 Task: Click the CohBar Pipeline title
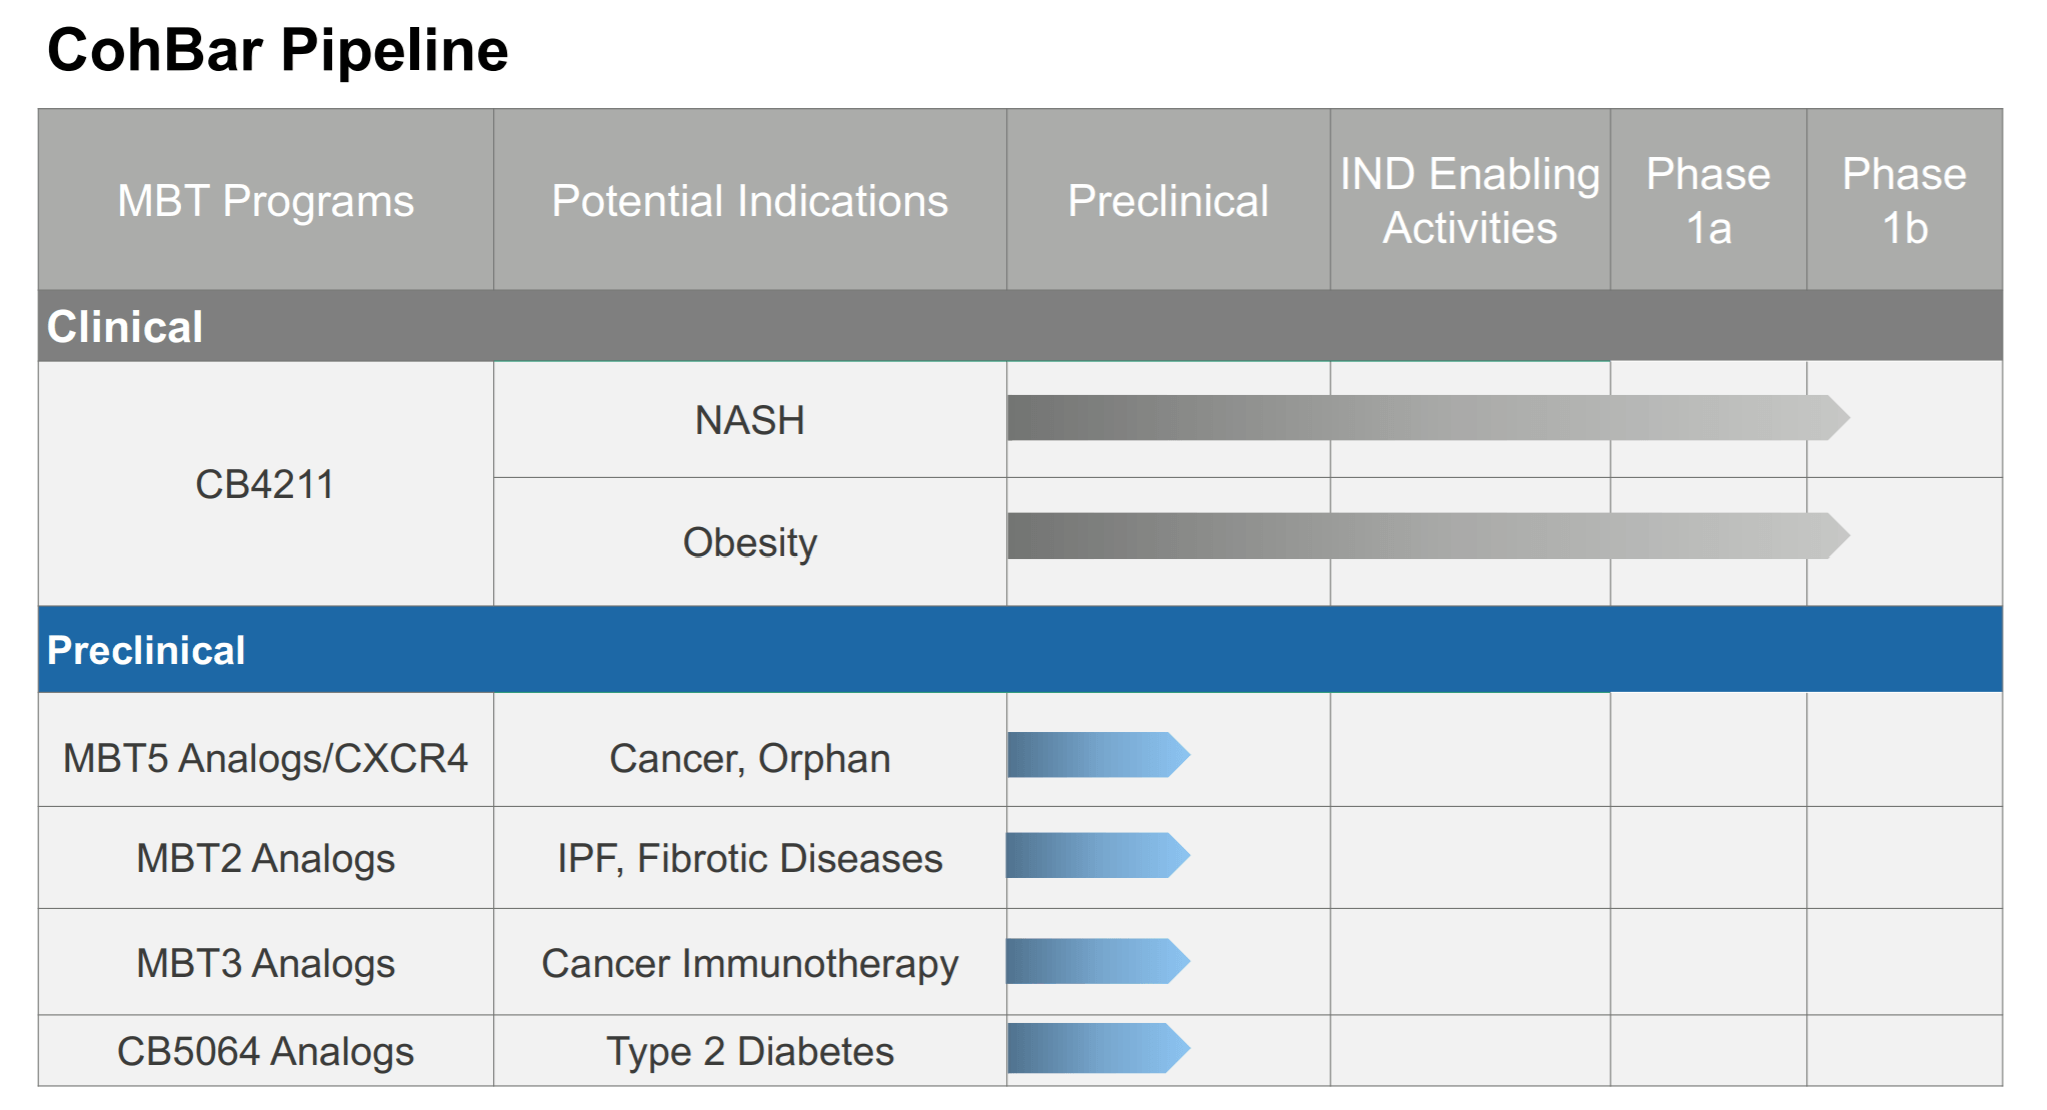point(278,50)
